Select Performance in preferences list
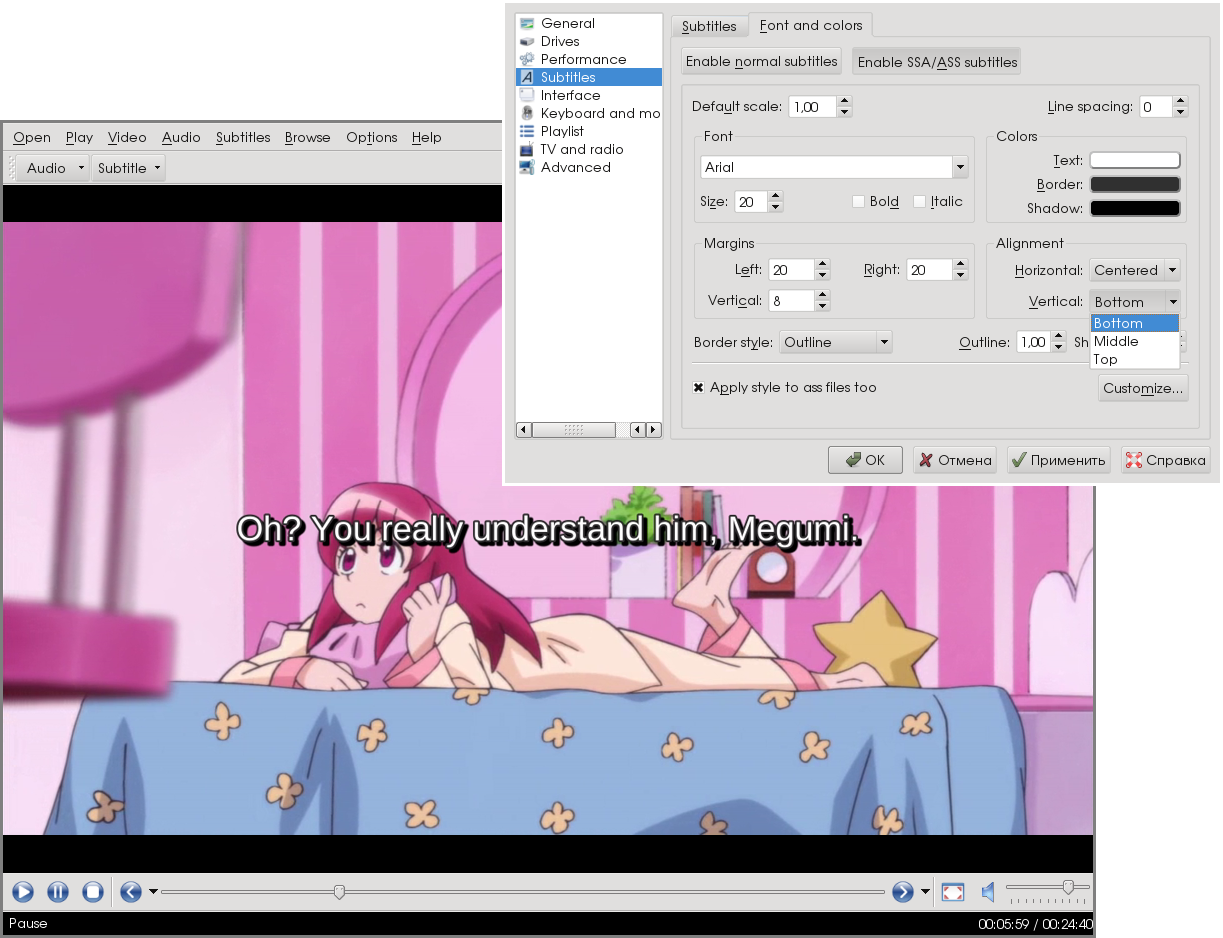The width and height of the screenshot is (1223, 938). [588, 59]
